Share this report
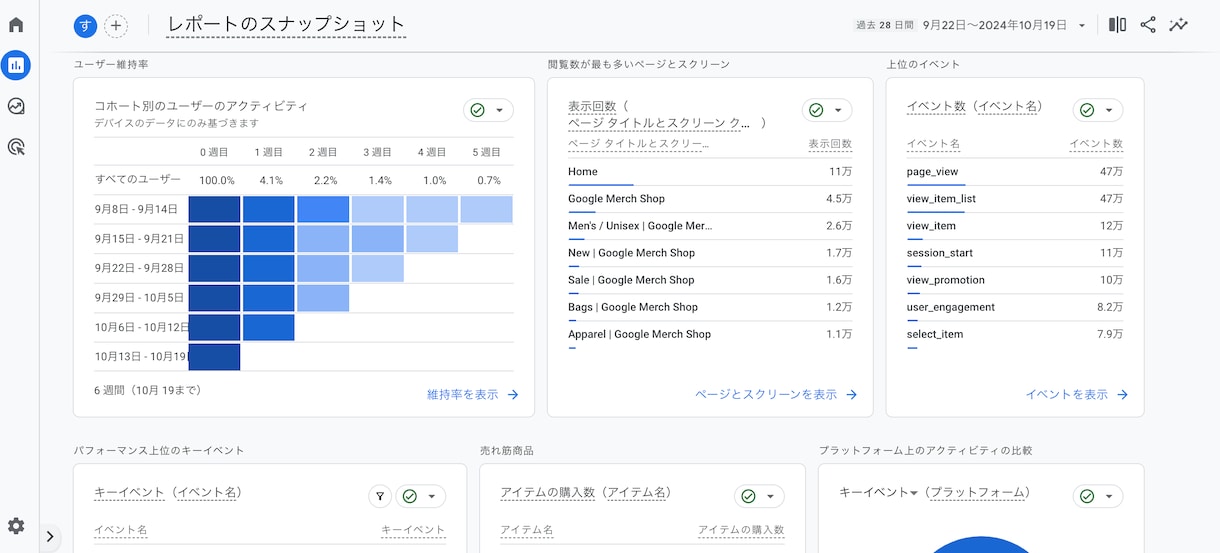 click(x=1148, y=25)
